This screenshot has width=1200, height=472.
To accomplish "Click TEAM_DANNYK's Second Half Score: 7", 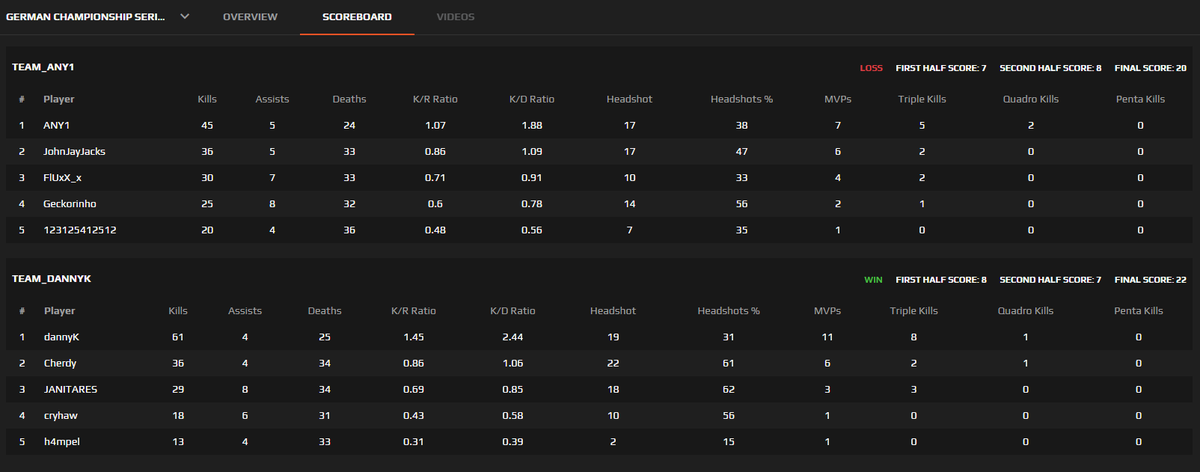I will click(x=1049, y=280).
